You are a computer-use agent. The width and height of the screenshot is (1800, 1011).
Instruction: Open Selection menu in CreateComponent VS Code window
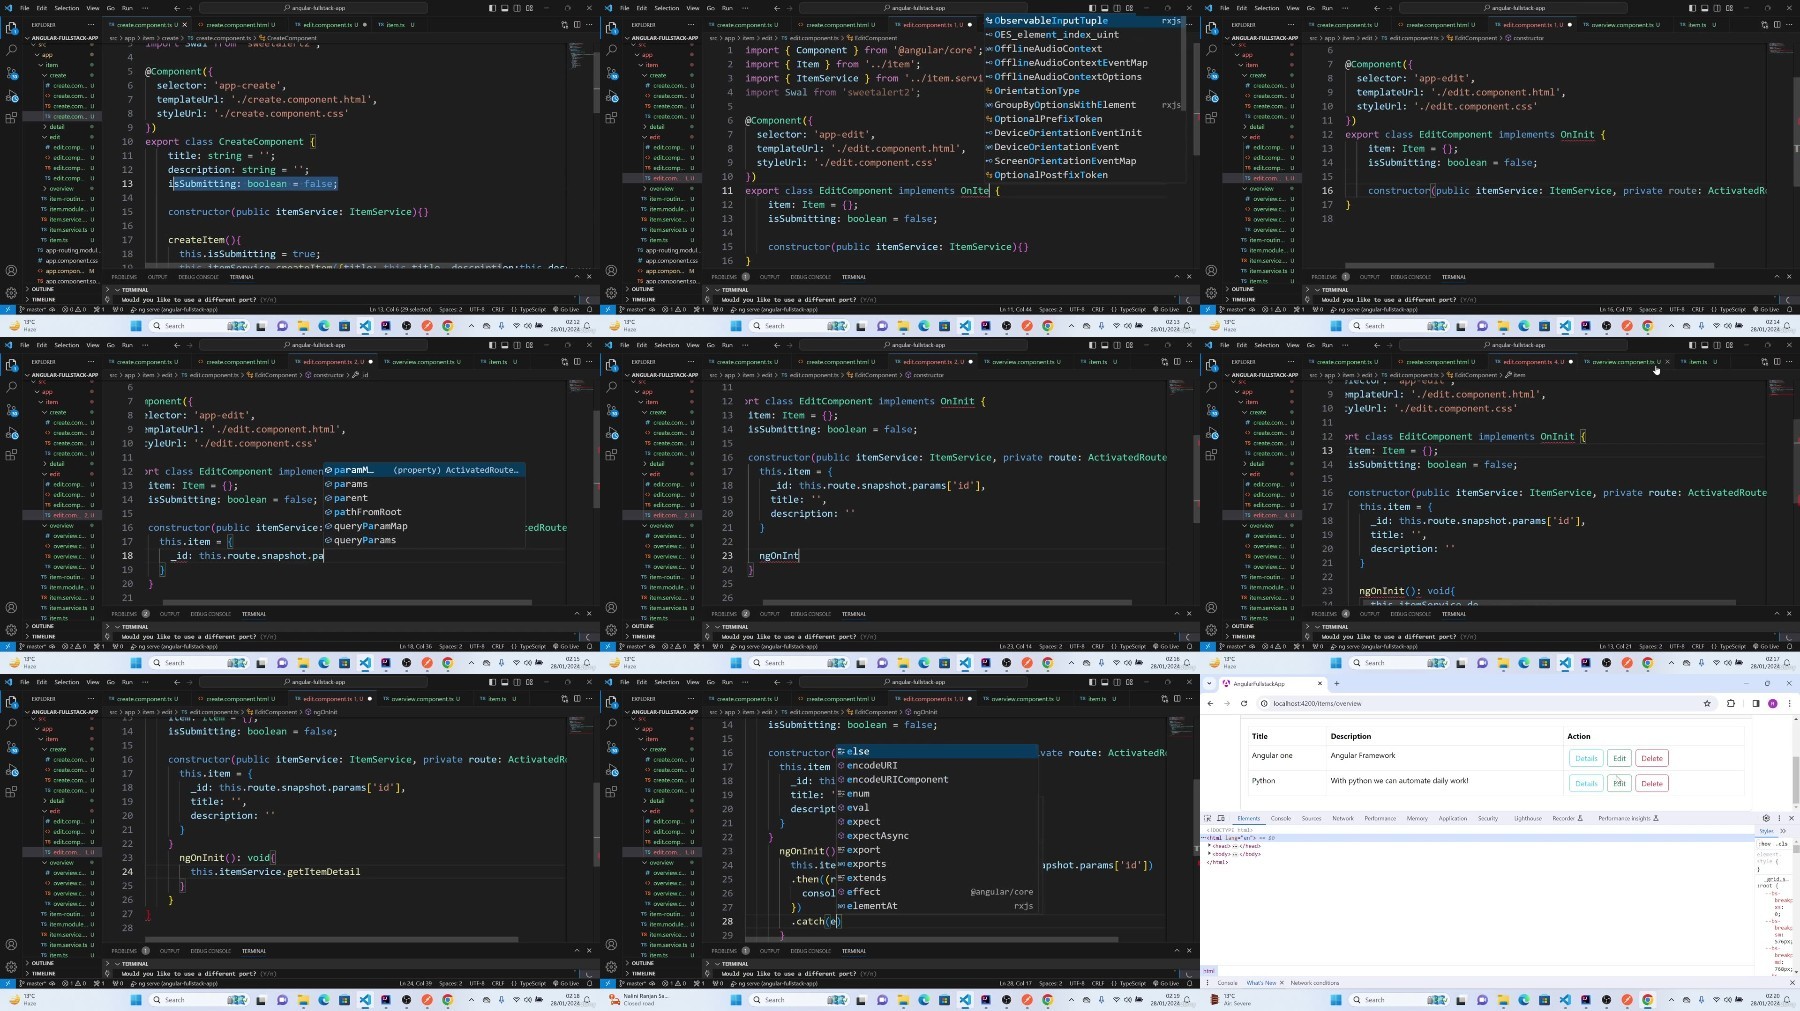pos(67,8)
